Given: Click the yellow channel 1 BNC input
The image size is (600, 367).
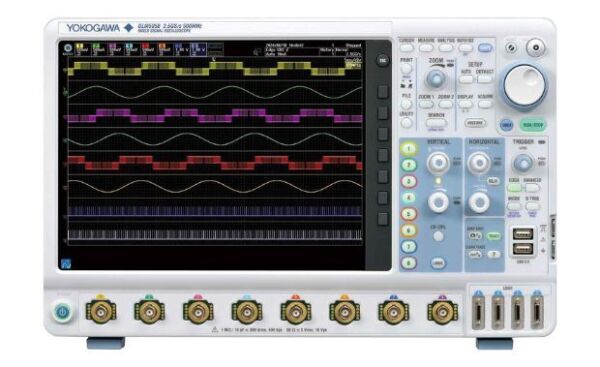Looking at the screenshot, I should pyautogui.click(x=101, y=312).
